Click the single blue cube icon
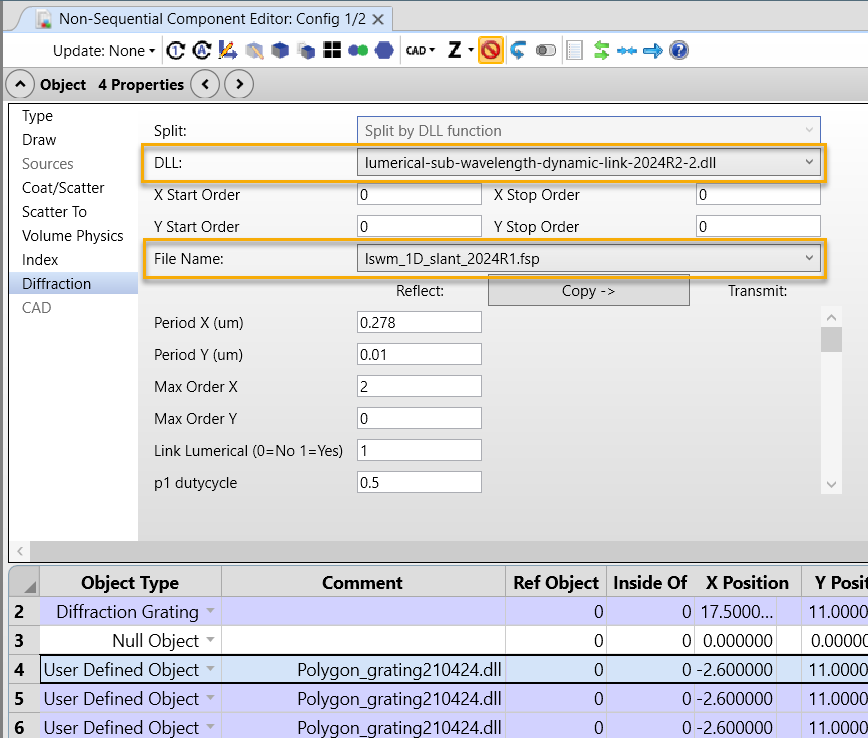868x738 pixels. (x=280, y=51)
